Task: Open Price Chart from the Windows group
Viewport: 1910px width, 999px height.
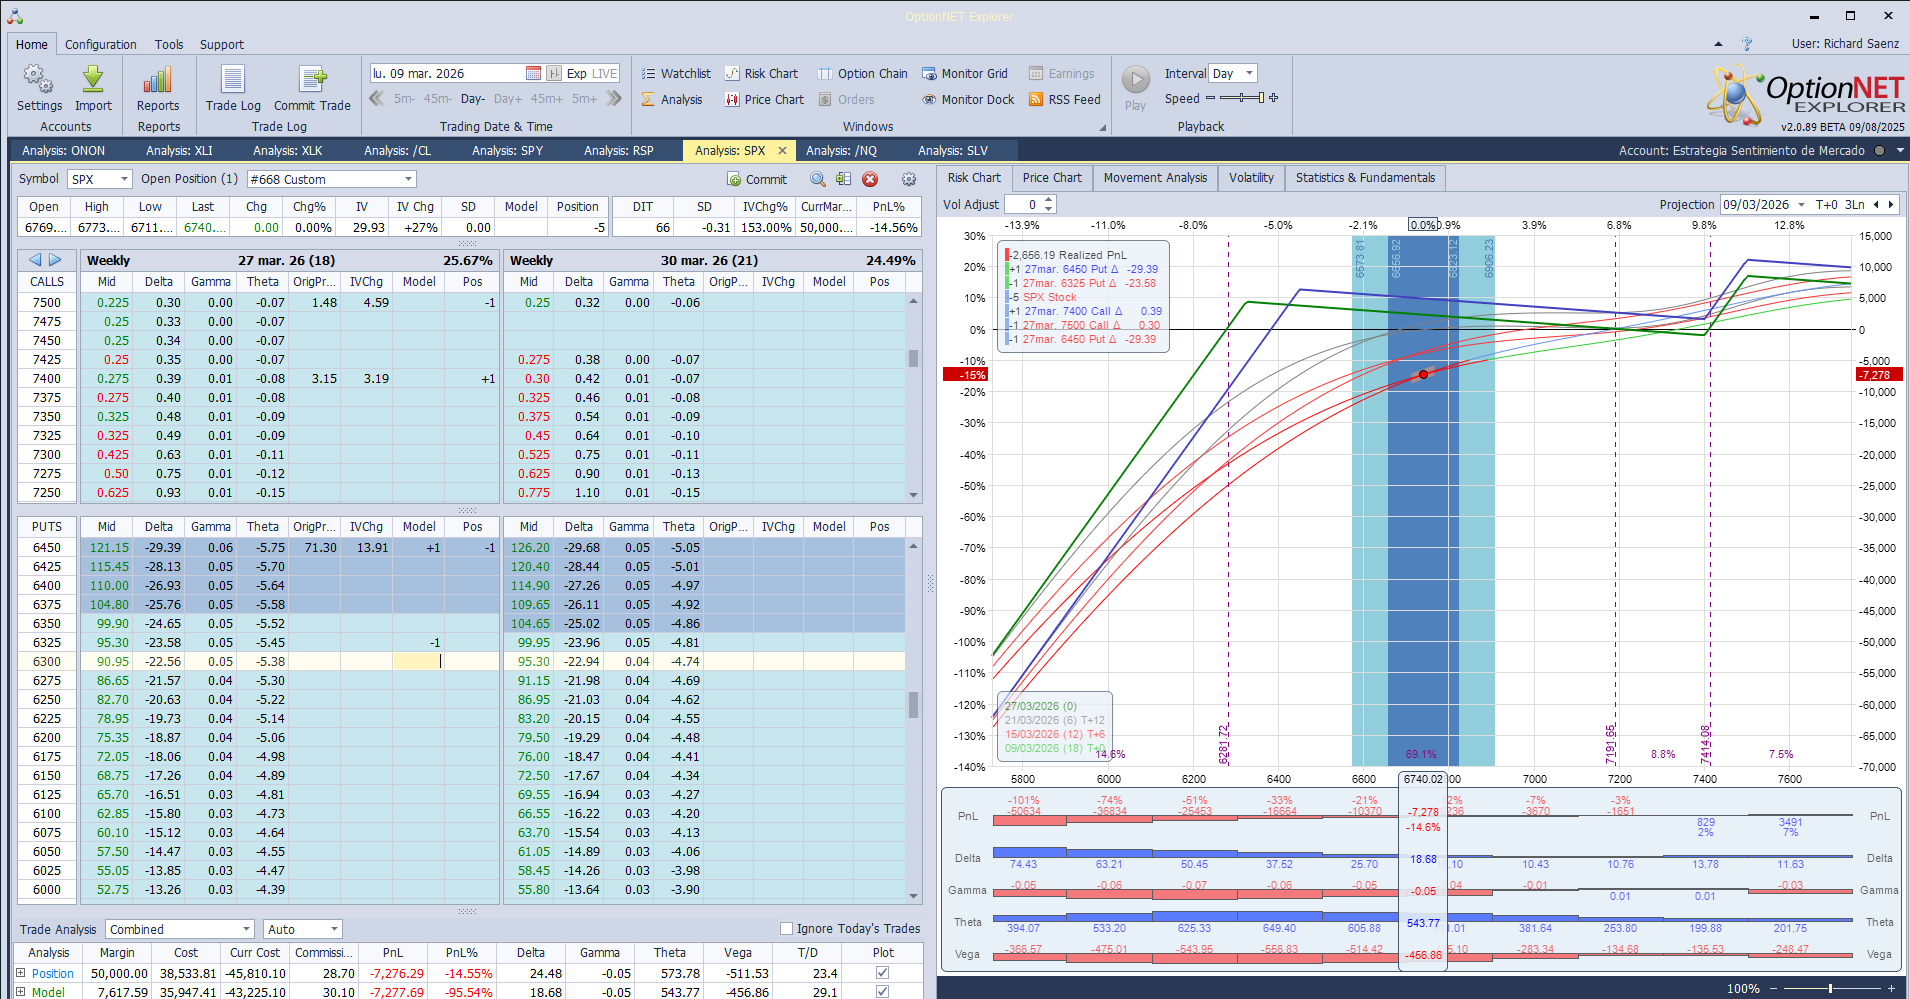Action: point(764,99)
